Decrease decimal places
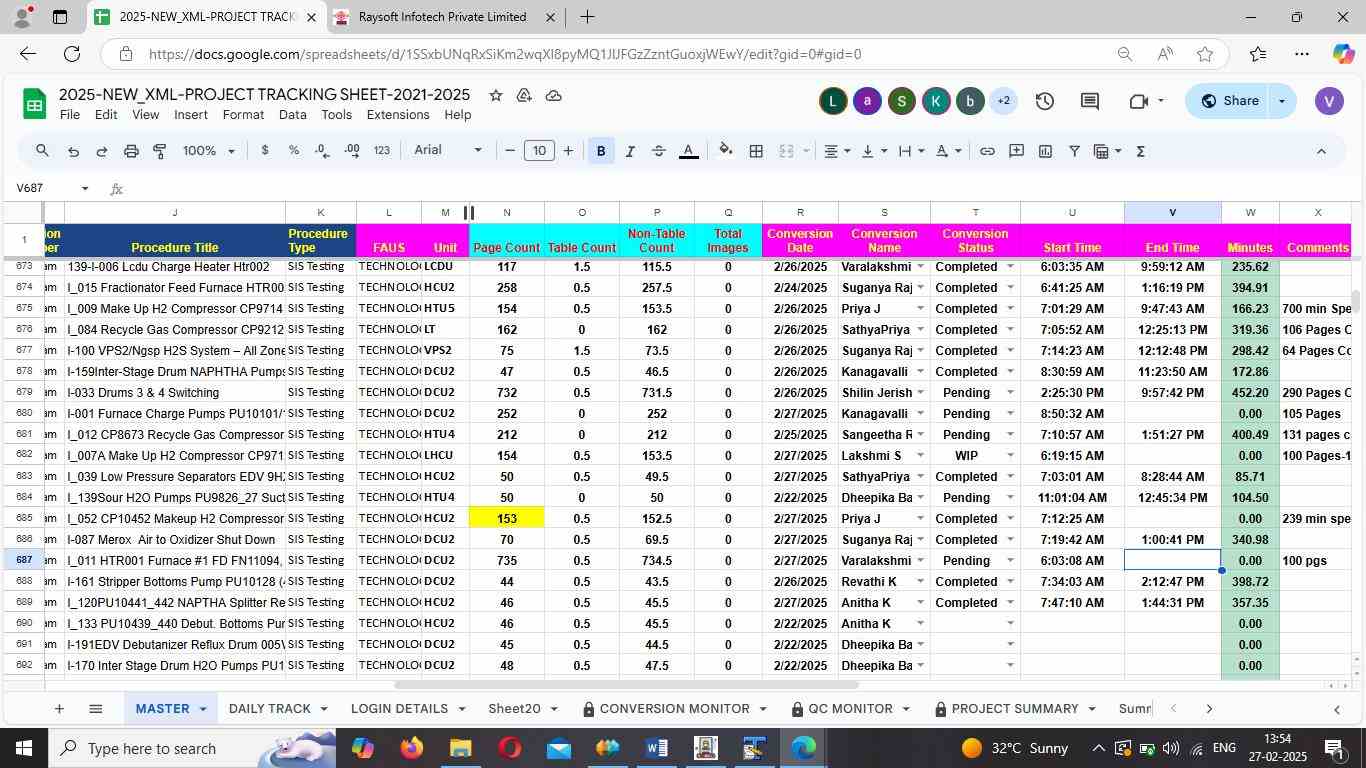The image size is (1366, 768). point(322,151)
